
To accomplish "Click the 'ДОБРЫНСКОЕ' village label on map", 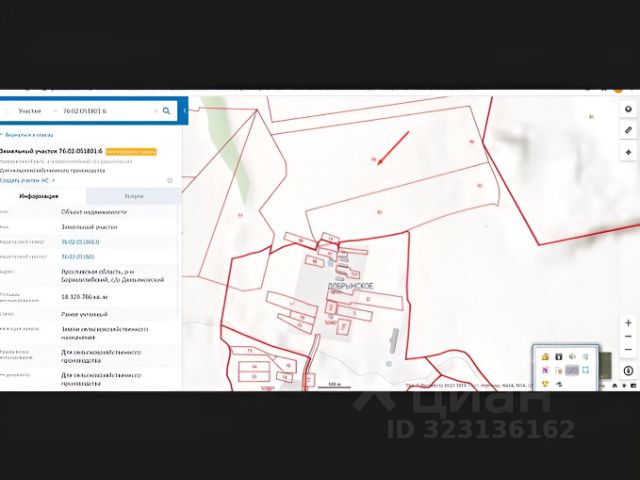I will click(x=351, y=286).
